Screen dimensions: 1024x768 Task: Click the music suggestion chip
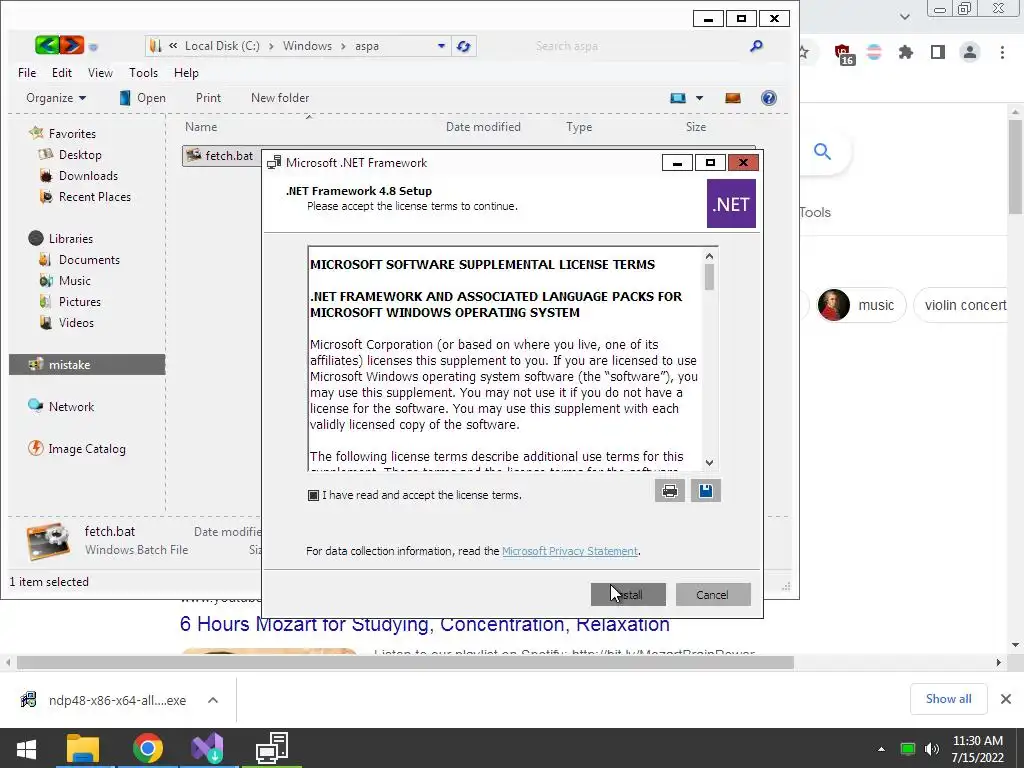tap(862, 305)
